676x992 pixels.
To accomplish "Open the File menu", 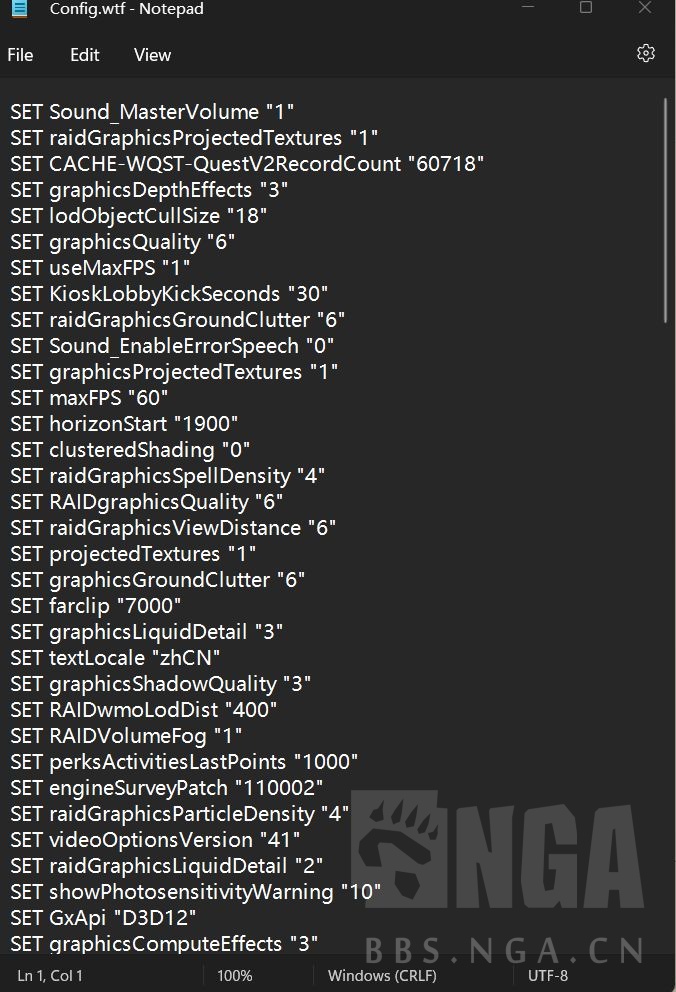I will (20, 55).
